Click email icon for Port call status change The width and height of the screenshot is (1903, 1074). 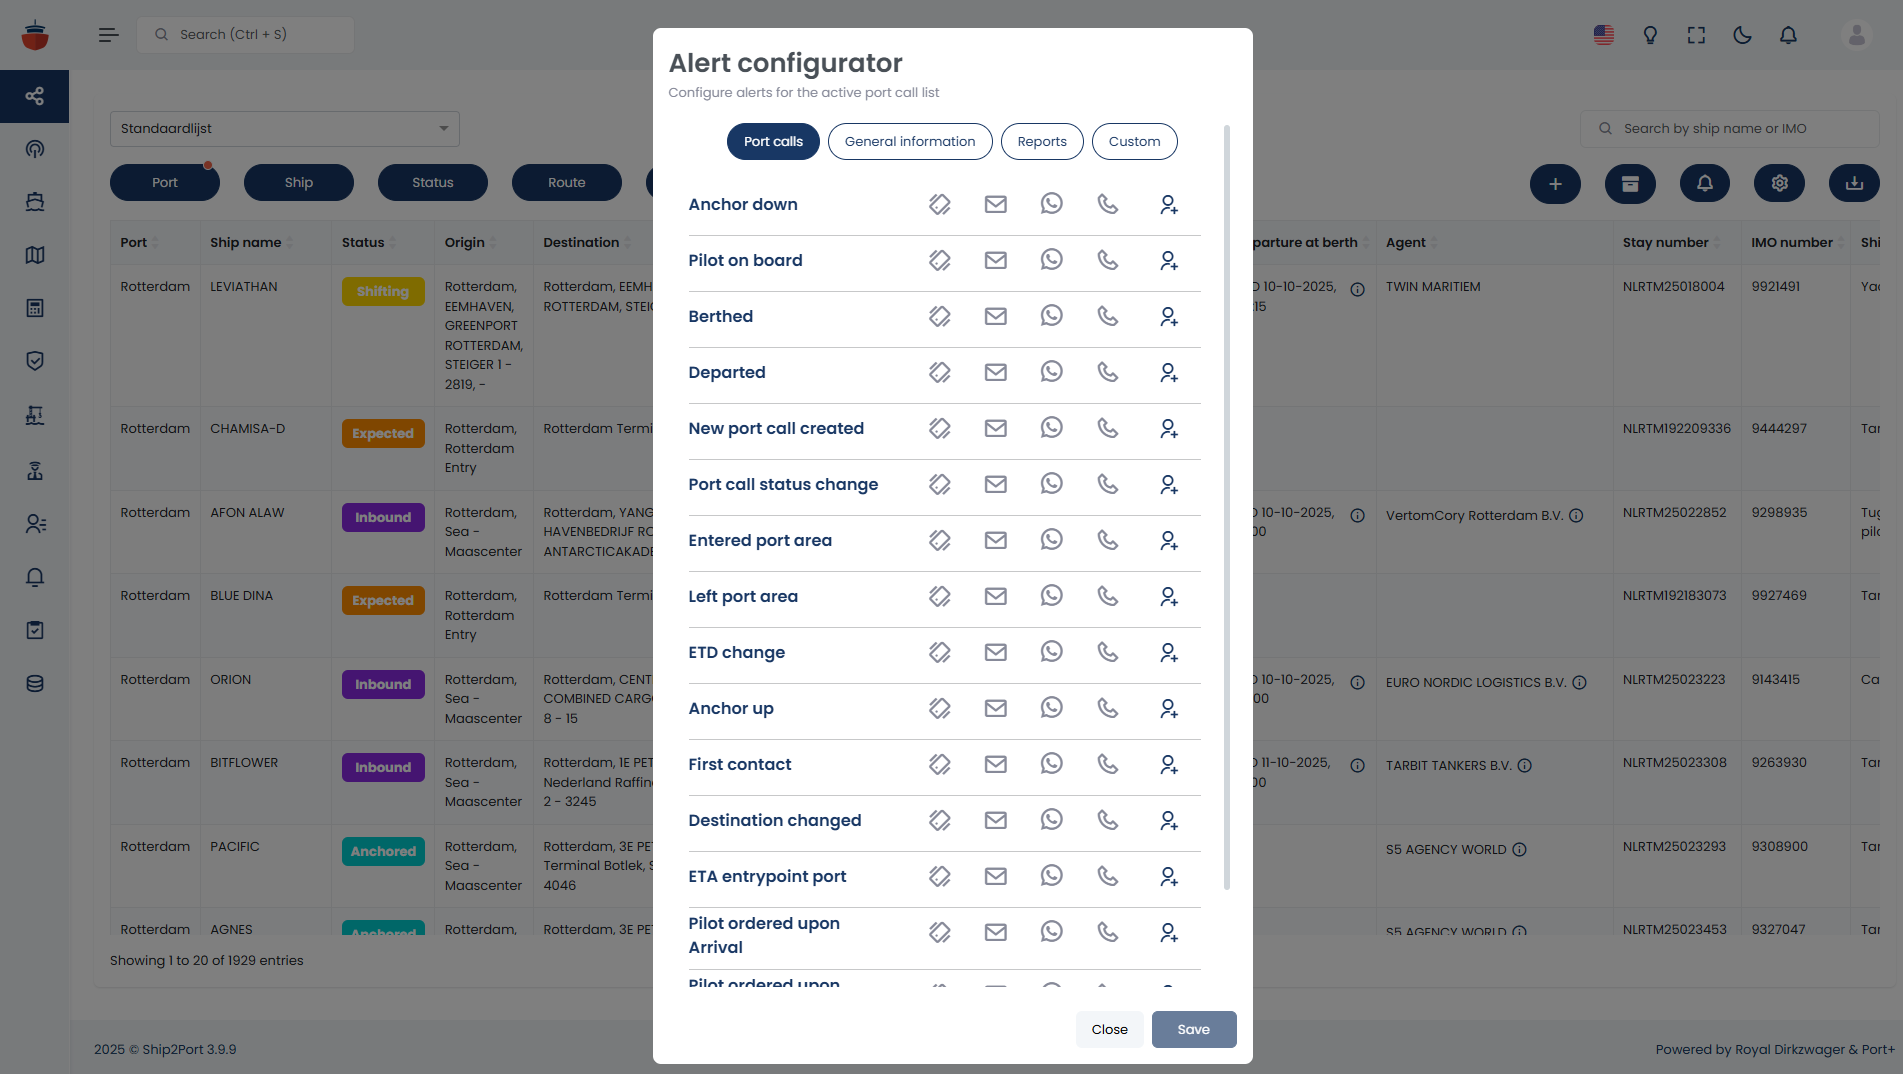[995, 484]
